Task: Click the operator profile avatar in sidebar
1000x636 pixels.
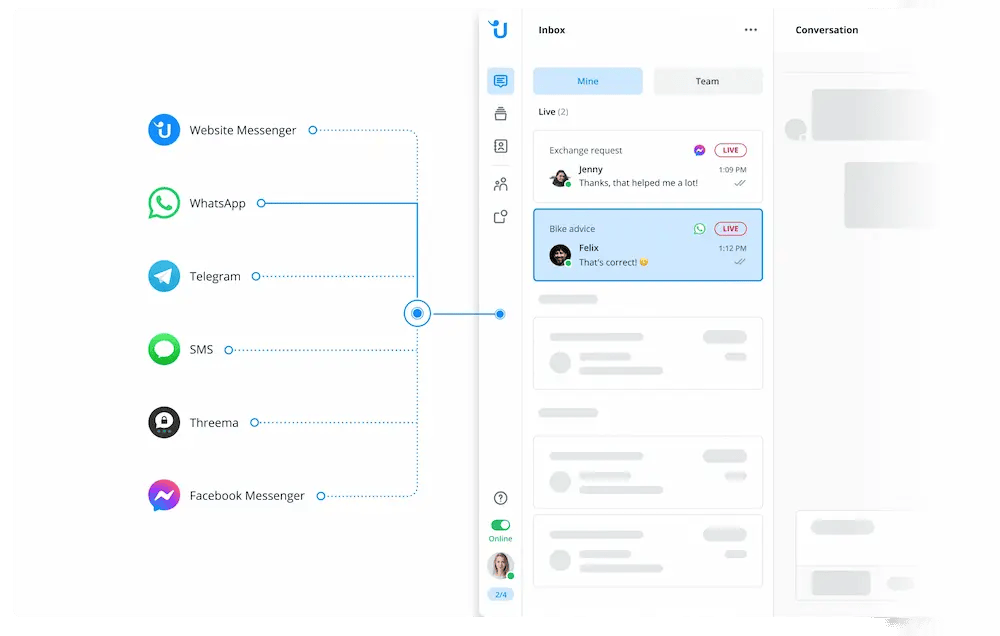Action: pyautogui.click(x=501, y=565)
